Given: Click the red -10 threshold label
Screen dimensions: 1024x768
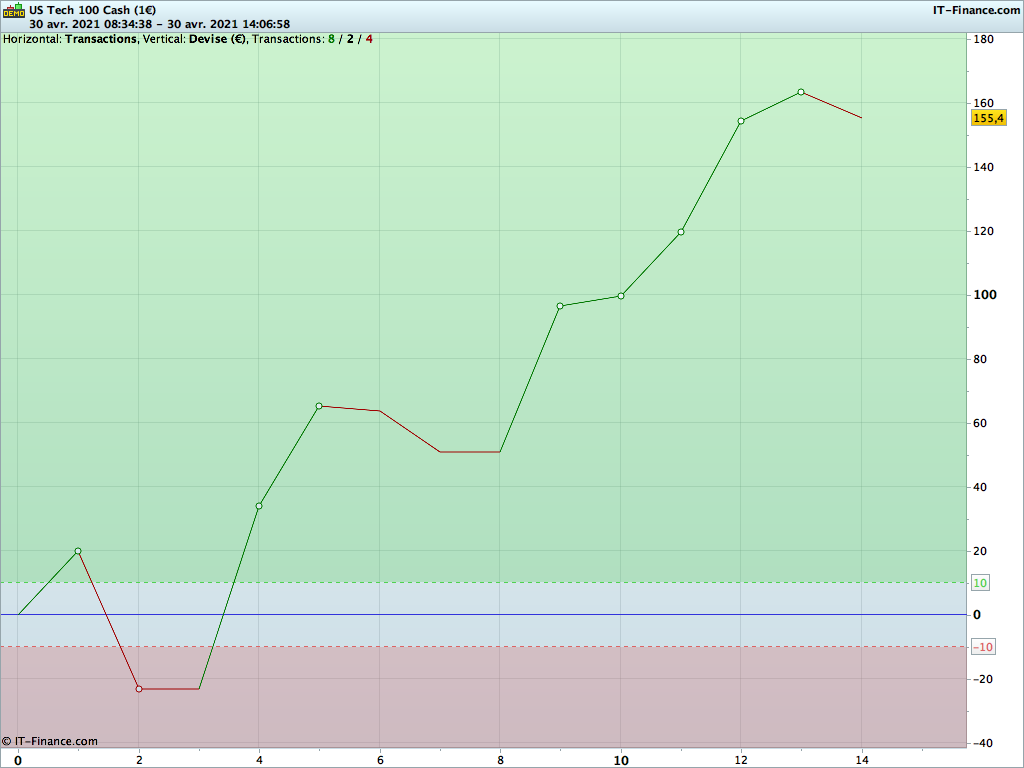Looking at the screenshot, I should pyautogui.click(x=982, y=647).
